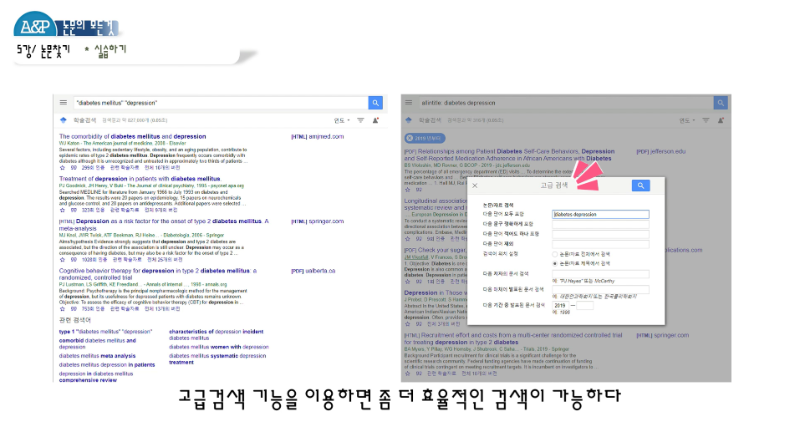Click the search button in advanced search dialog
Viewport: 800px width, 431px height.
click(640, 185)
